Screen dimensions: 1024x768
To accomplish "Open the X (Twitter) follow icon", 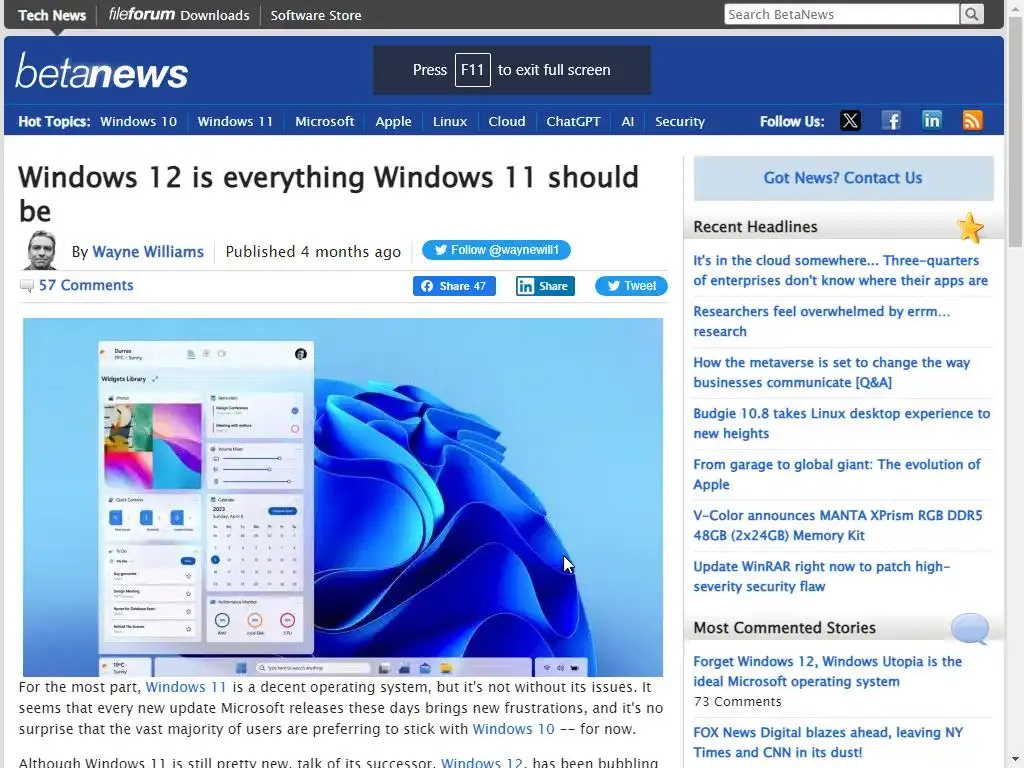I will coord(850,121).
